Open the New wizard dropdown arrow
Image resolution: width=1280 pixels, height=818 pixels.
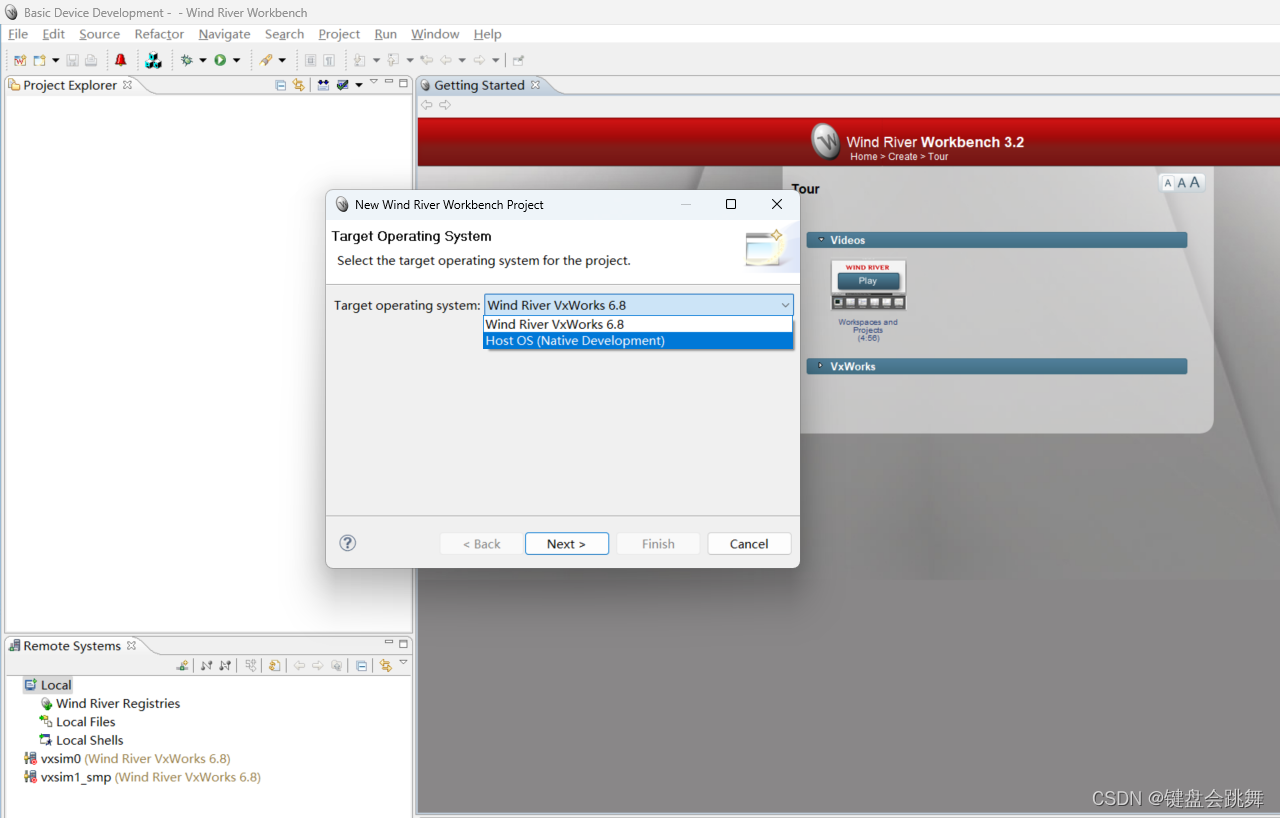(x=55, y=60)
